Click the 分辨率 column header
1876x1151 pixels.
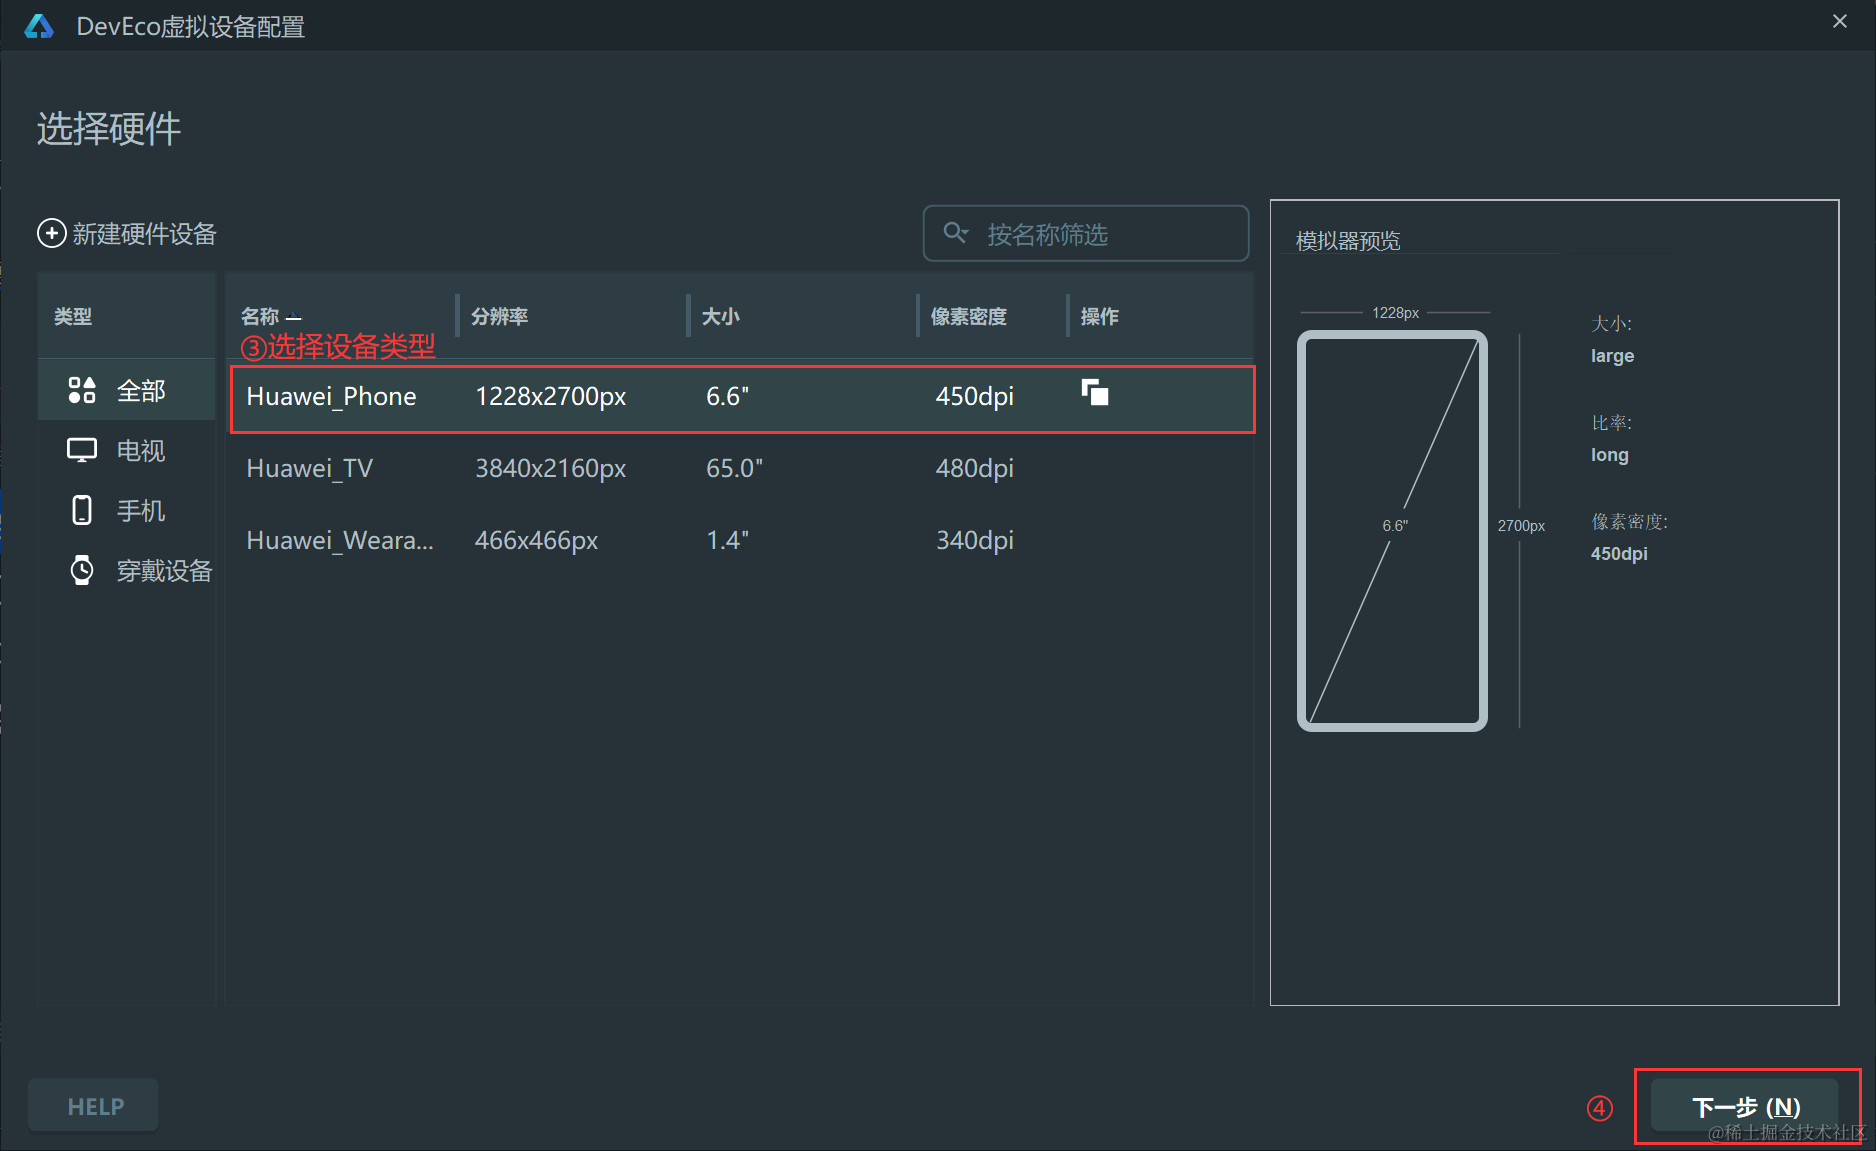pos(499,316)
